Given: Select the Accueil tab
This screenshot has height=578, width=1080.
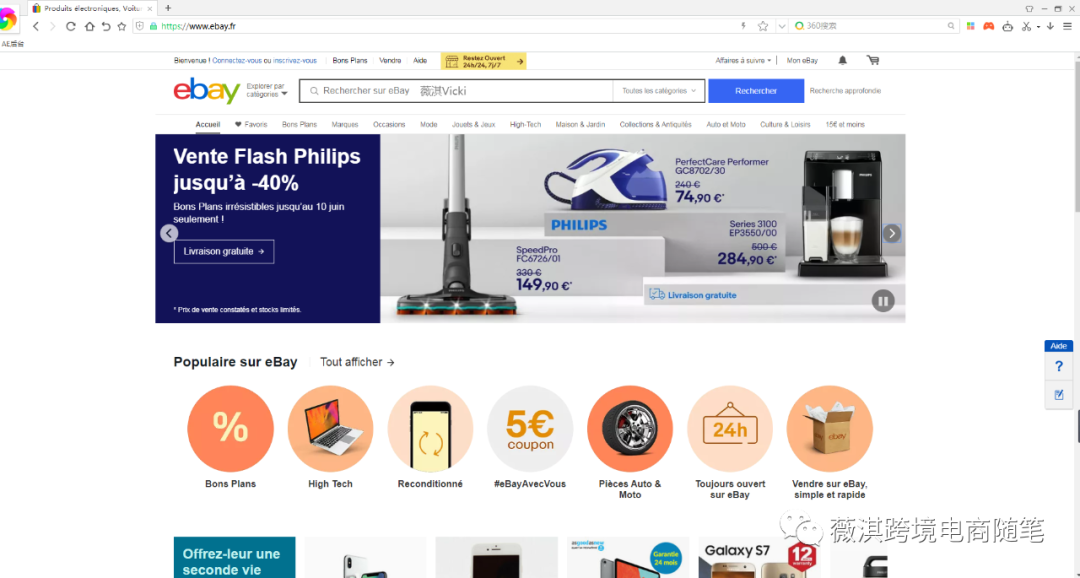Looking at the screenshot, I should [208, 125].
